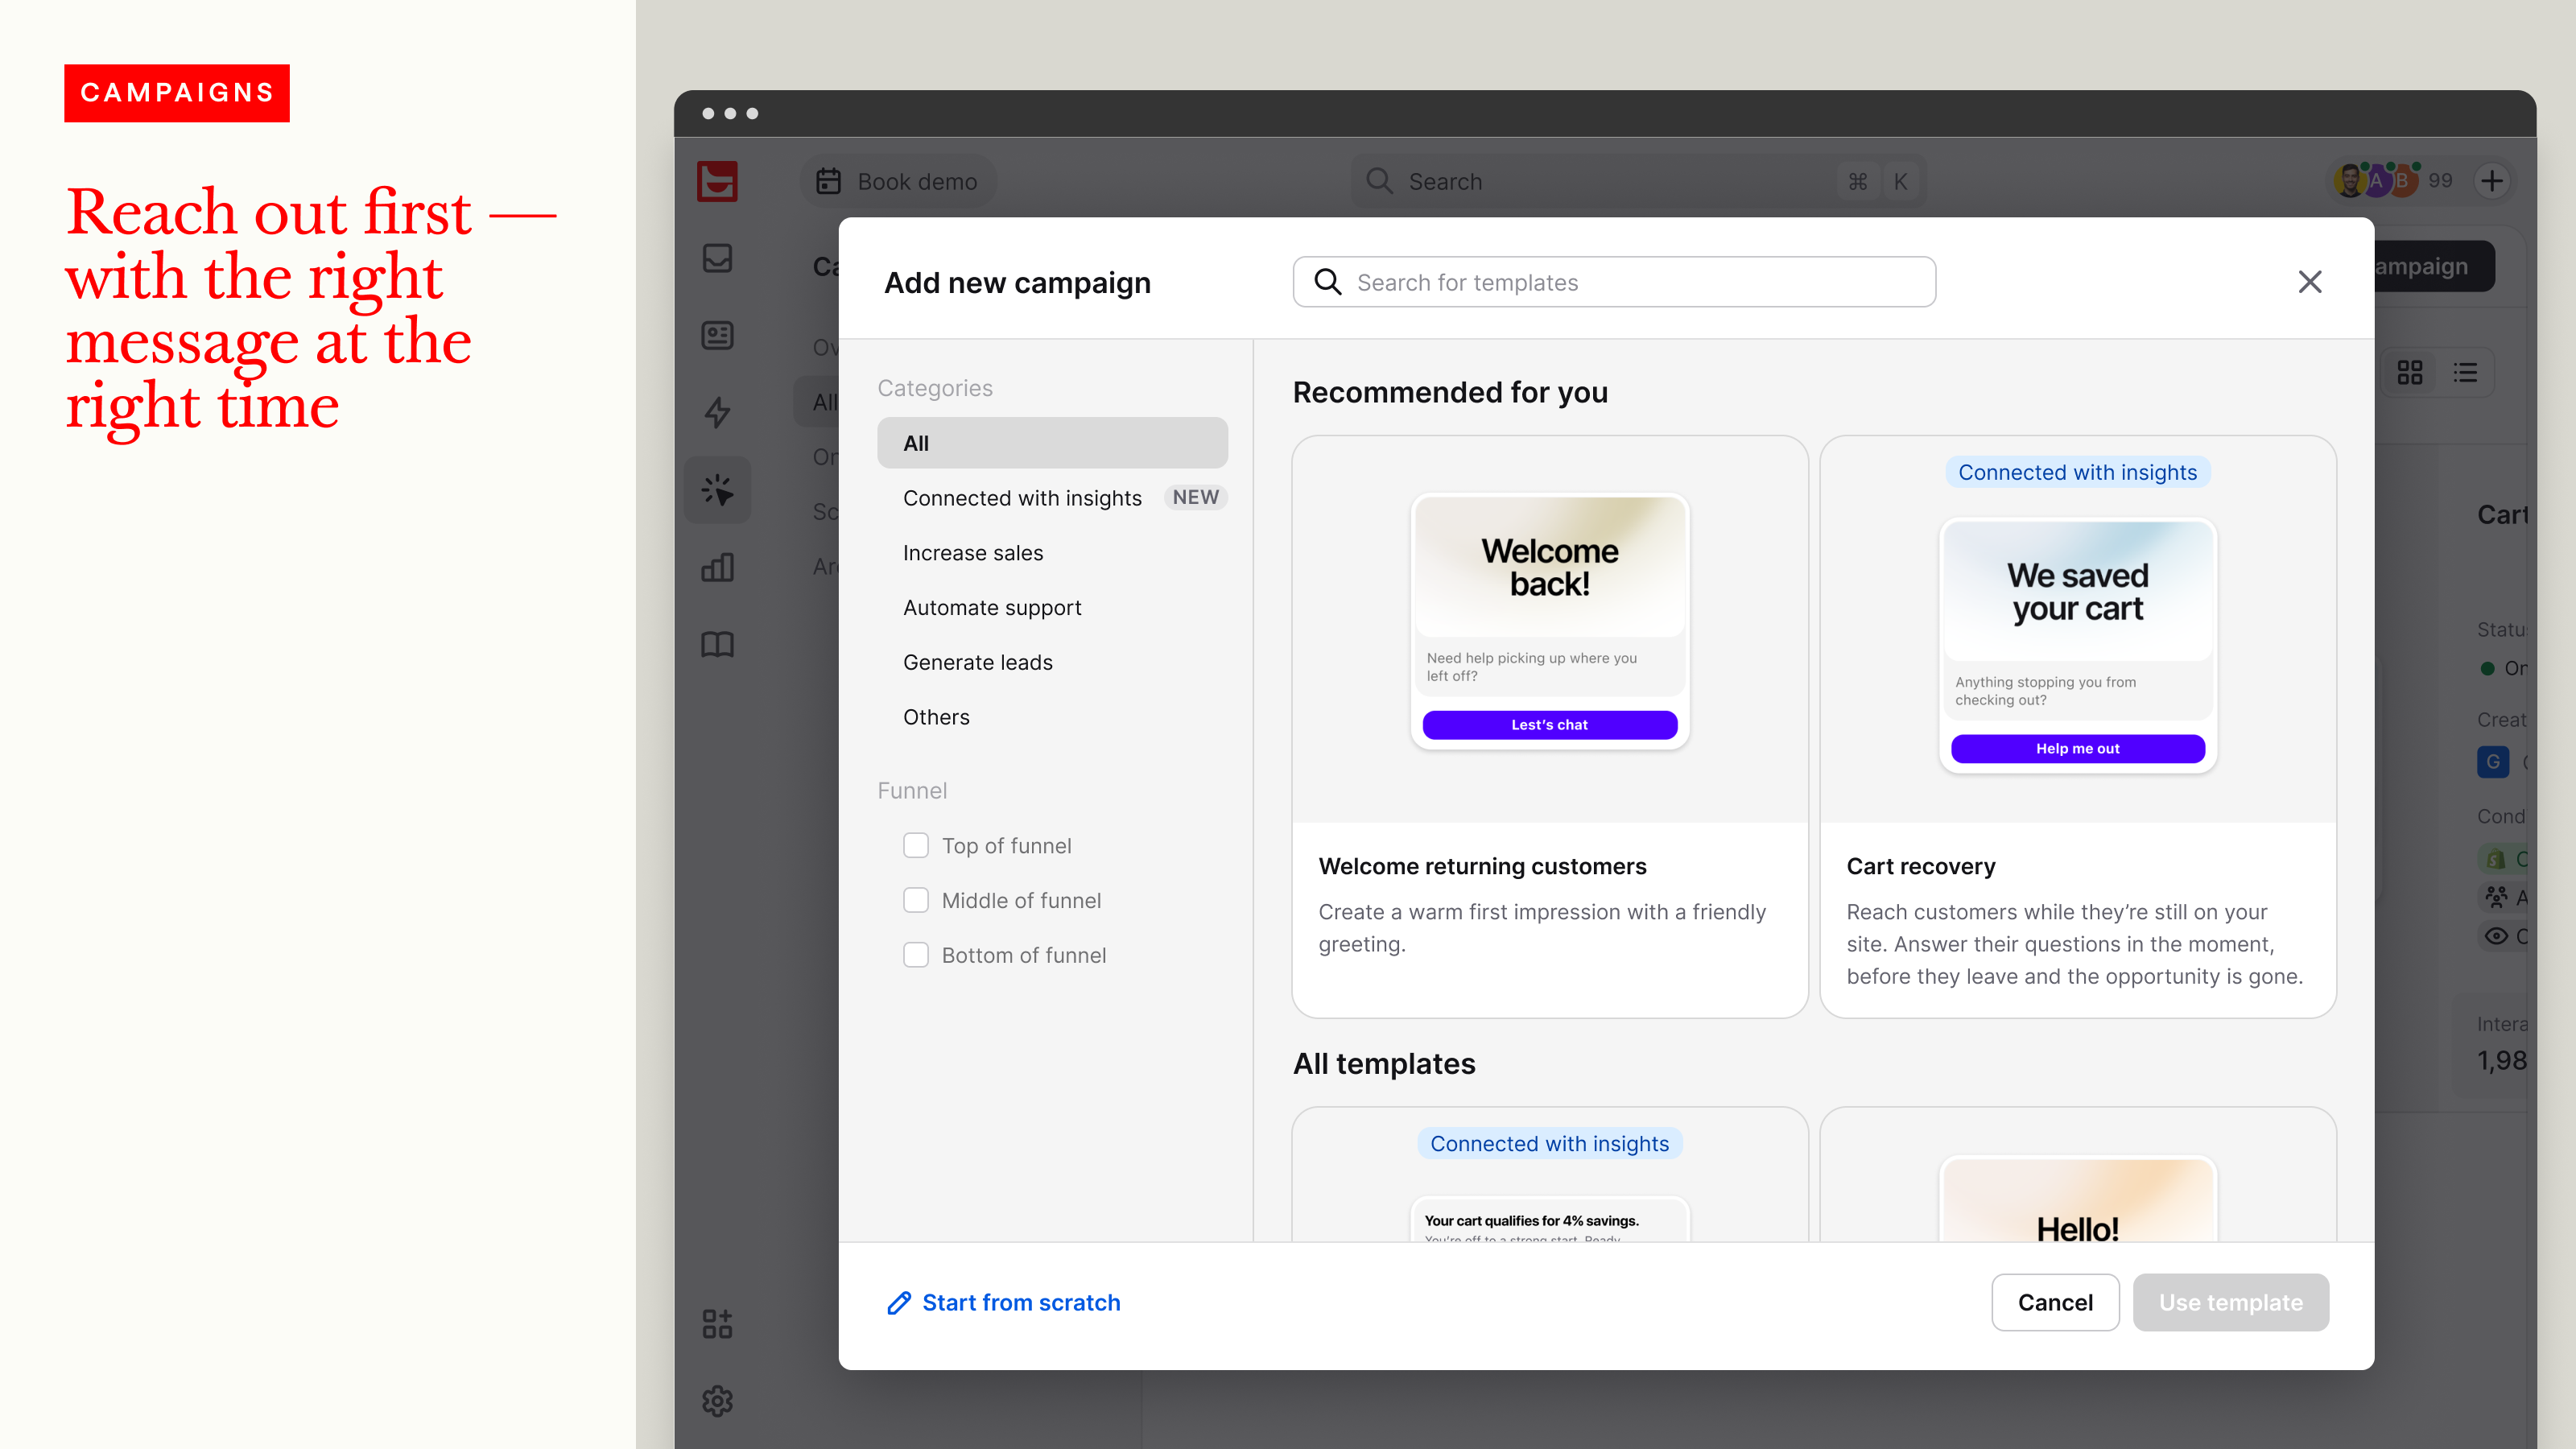Switch to list view icon

pyautogui.click(x=2465, y=373)
